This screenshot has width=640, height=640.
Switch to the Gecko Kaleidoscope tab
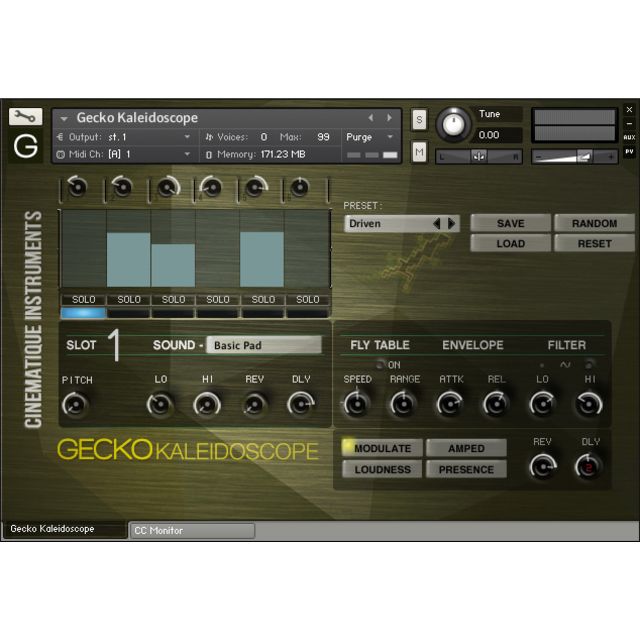(x=64, y=529)
